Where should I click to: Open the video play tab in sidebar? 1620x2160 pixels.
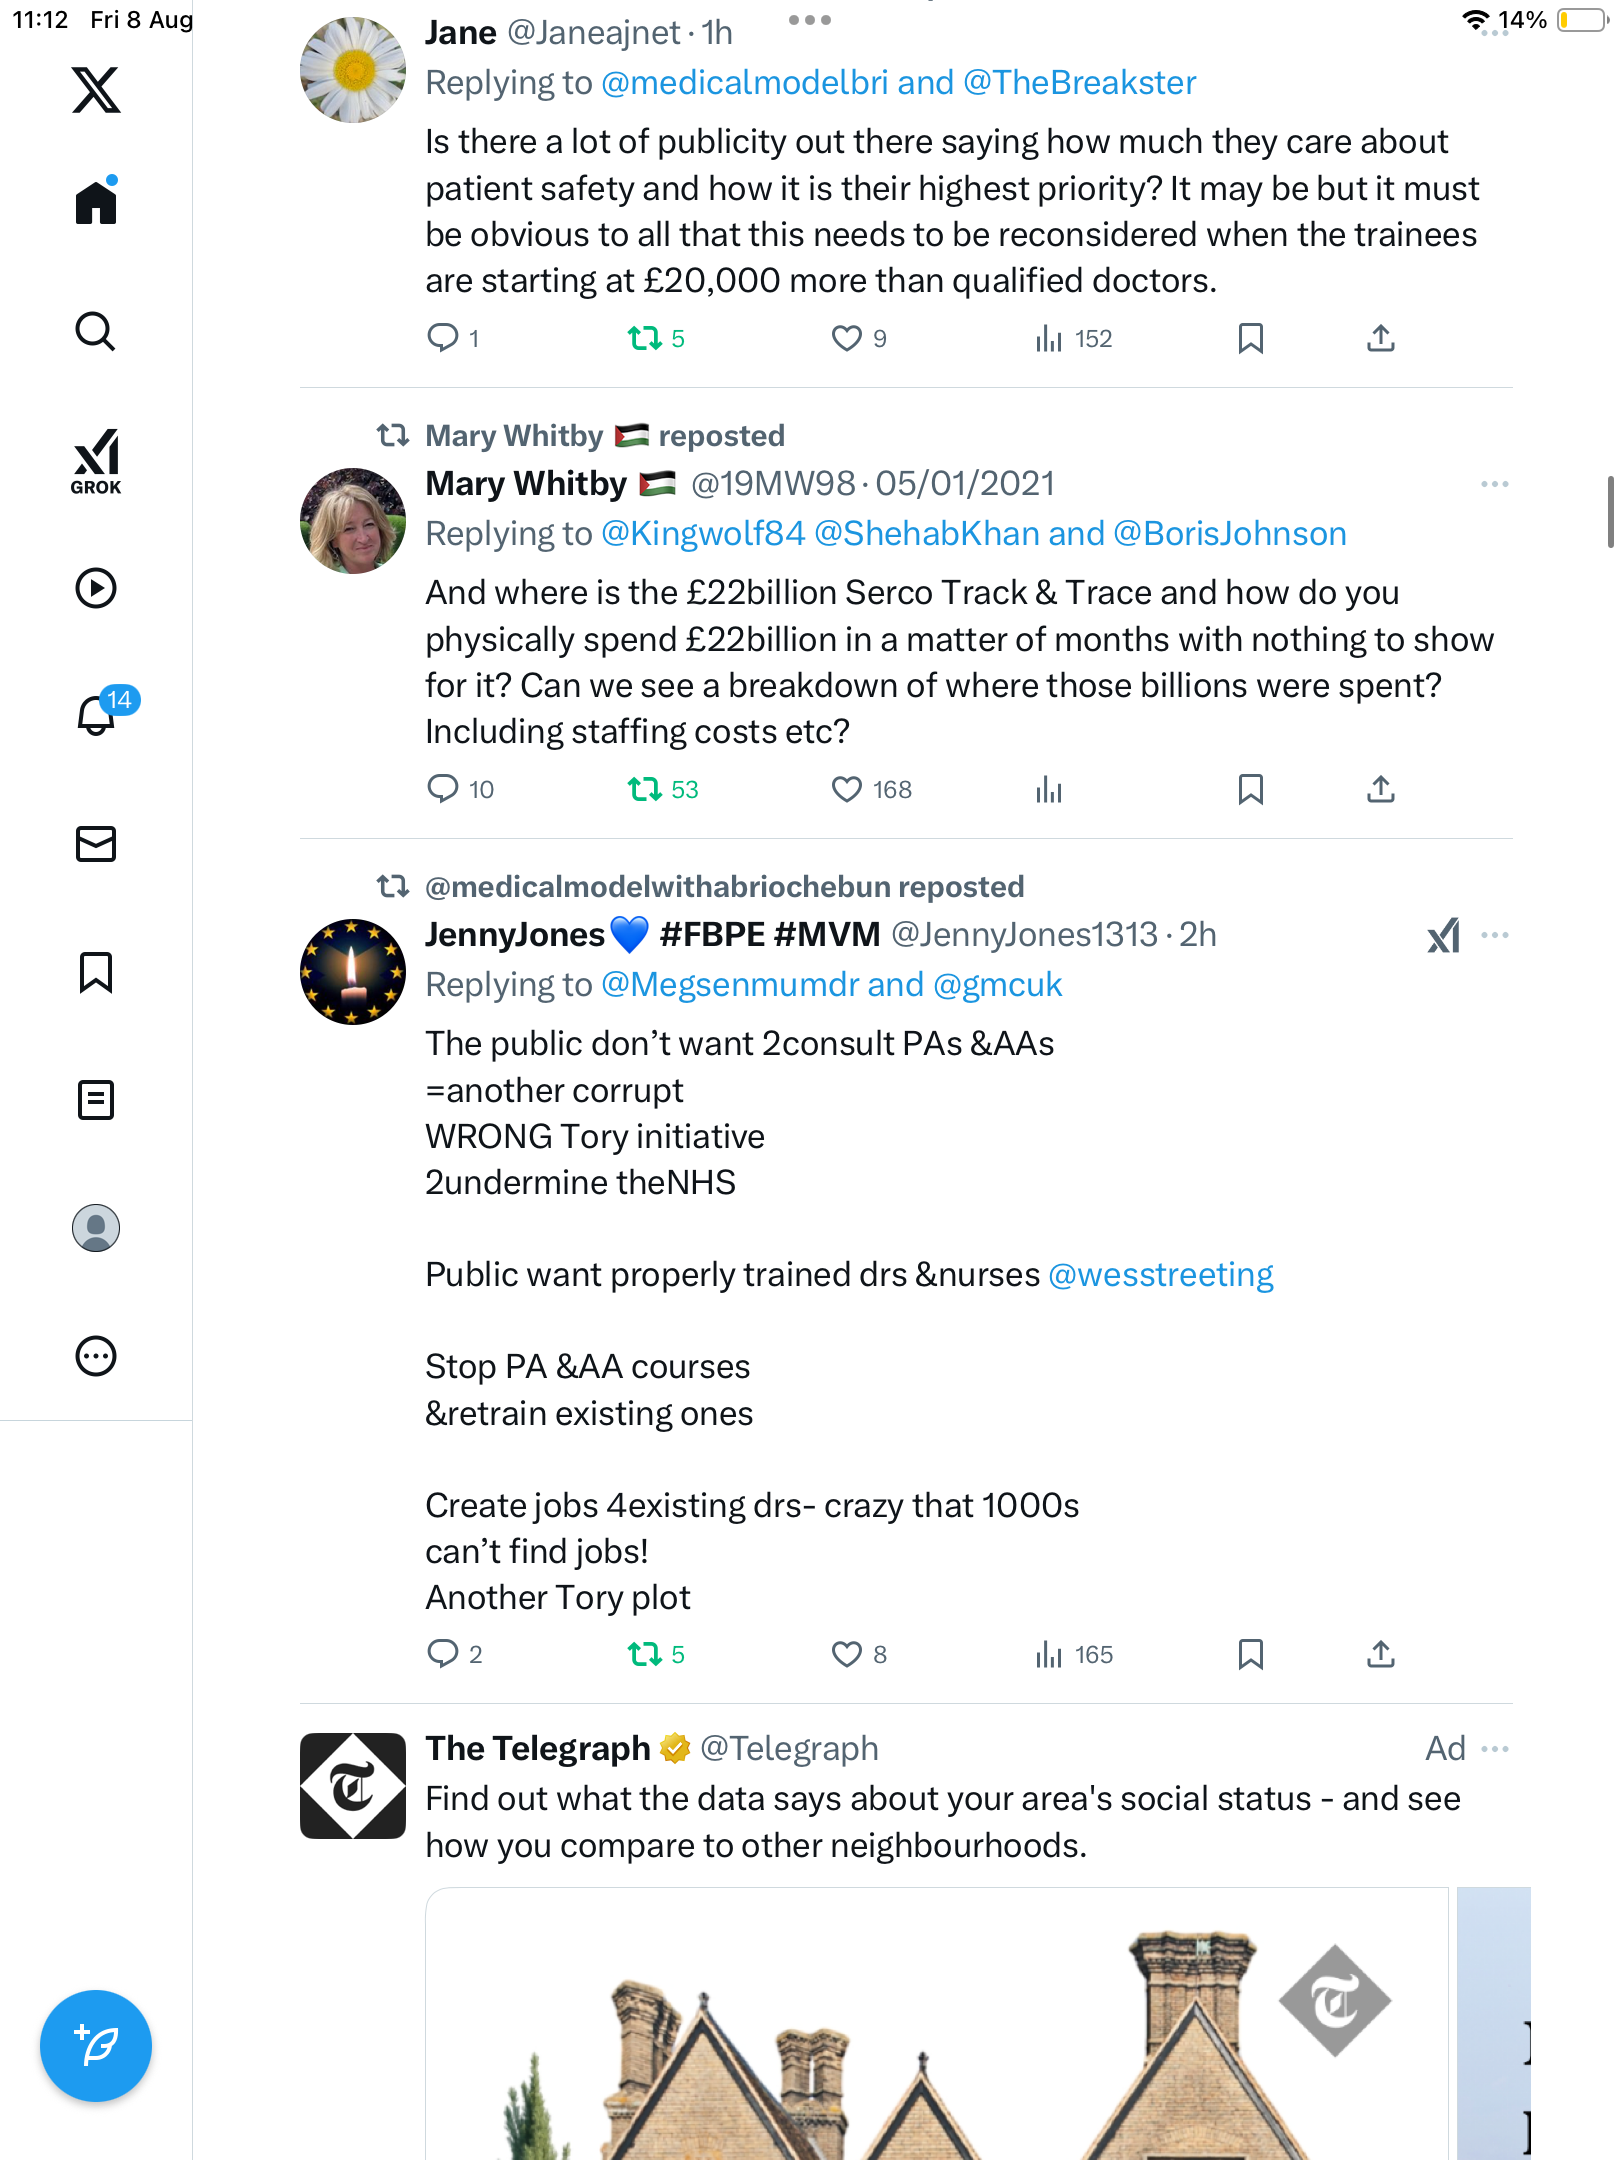pyautogui.click(x=96, y=588)
